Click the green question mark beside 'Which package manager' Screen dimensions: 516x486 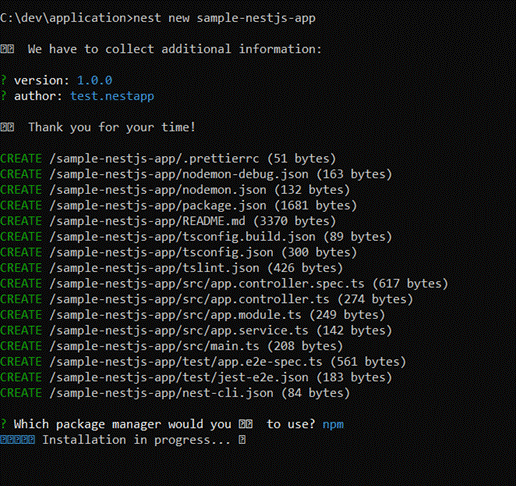click(3, 424)
